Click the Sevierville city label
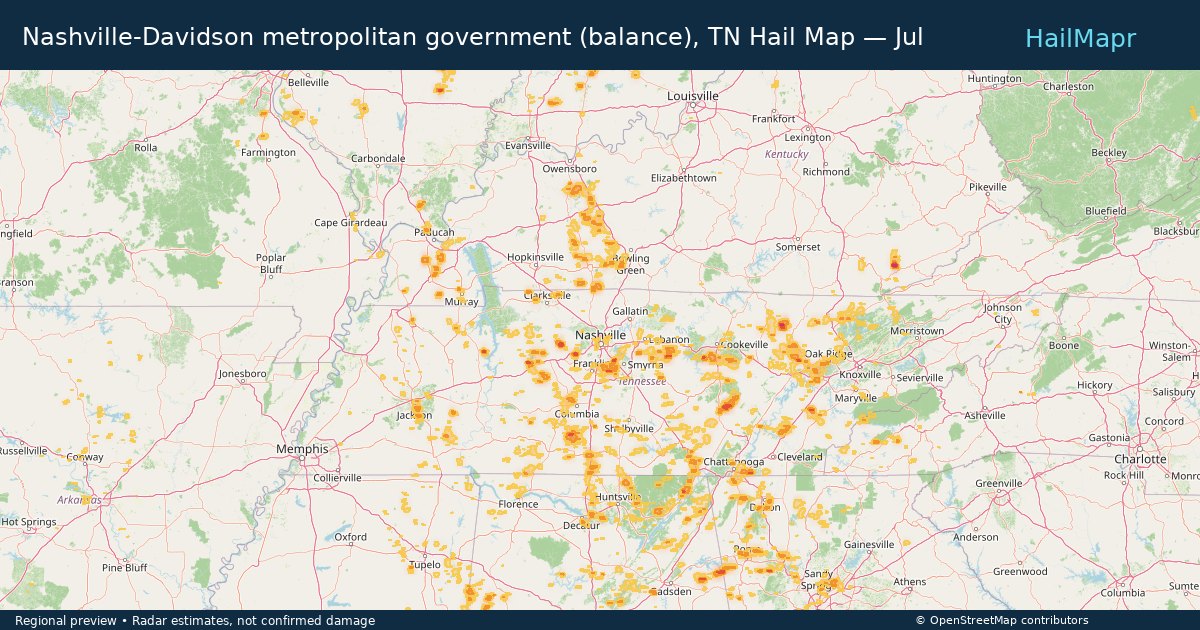1200x630 pixels. [x=920, y=377]
